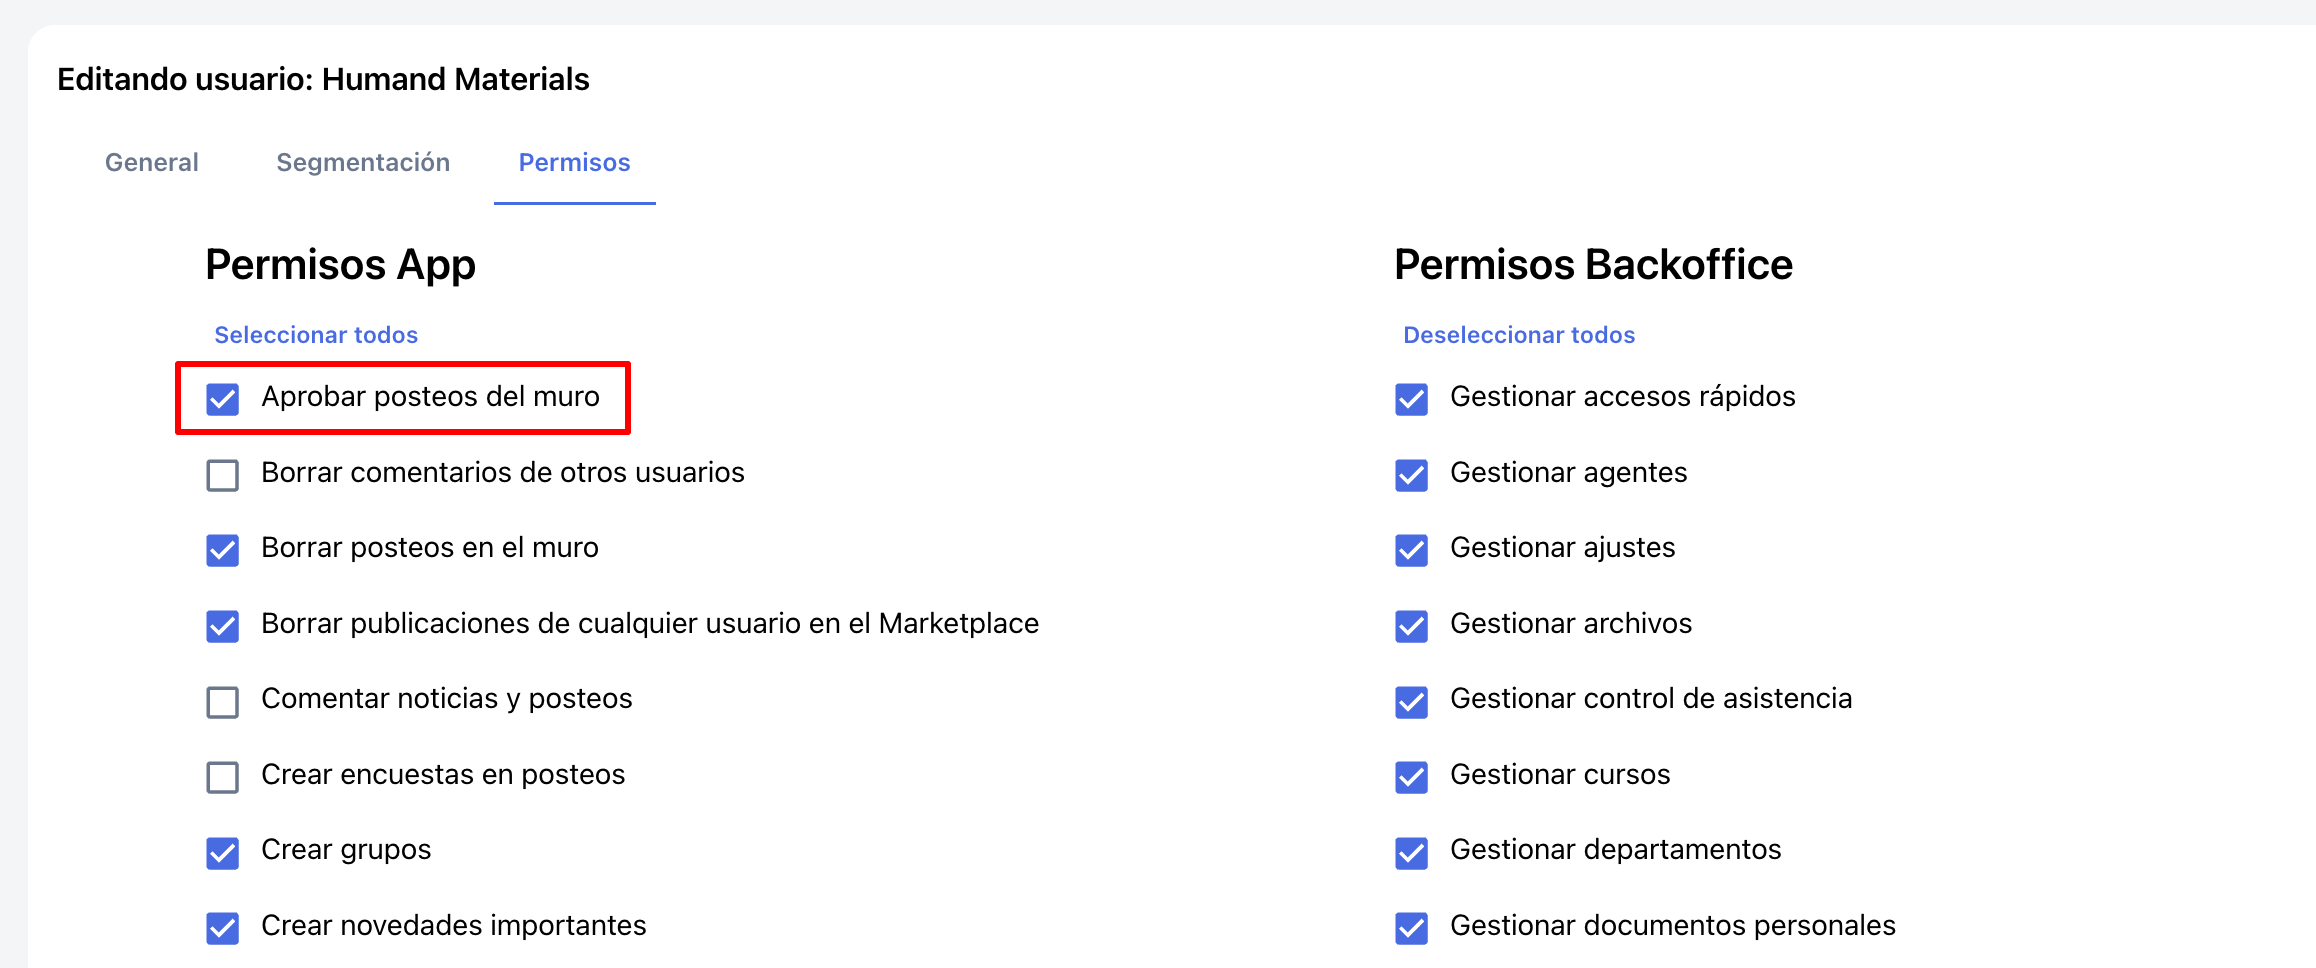The width and height of the screenshot is (2316, 968).
Task: Switch to the General tab
Action: click(152, 162)
